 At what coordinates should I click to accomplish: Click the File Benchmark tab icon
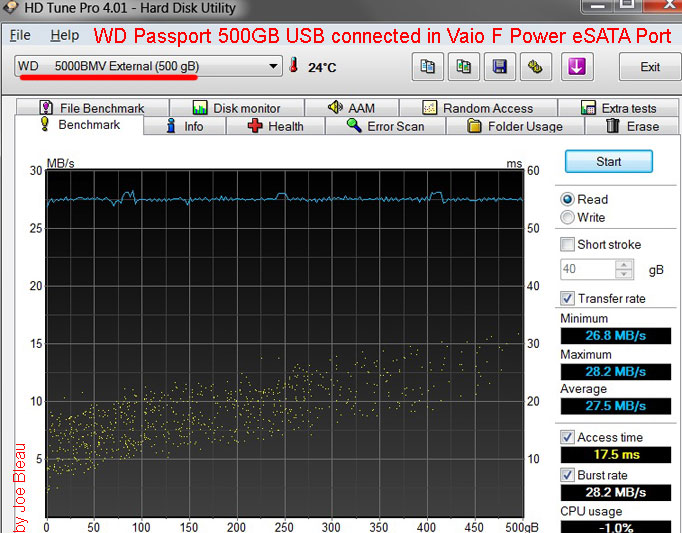[46, 107]
